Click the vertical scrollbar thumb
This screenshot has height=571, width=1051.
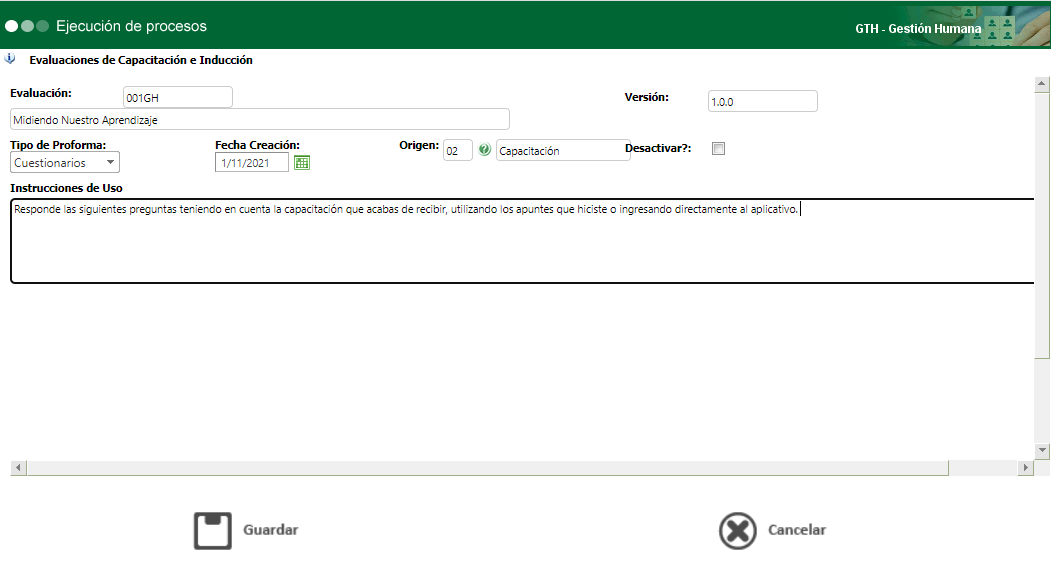(1042, 225)
